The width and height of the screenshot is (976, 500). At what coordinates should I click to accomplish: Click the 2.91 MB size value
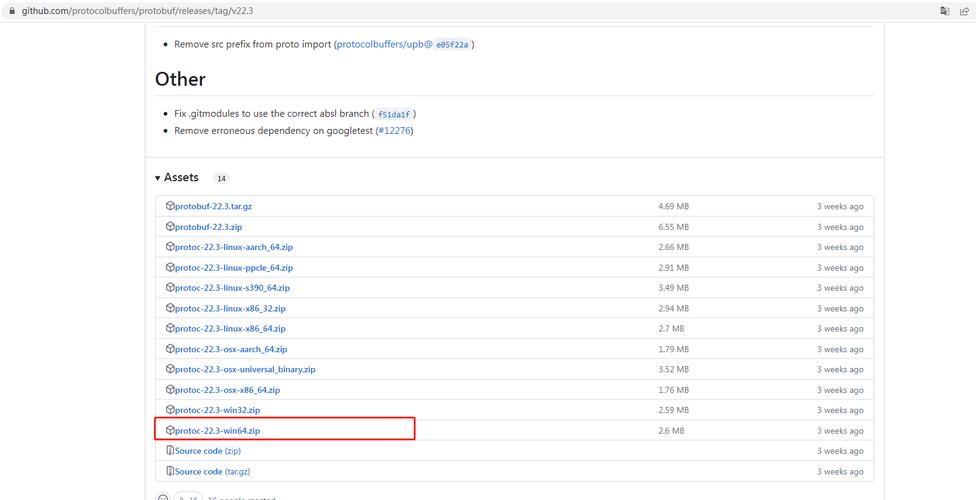tap(673, 268)
